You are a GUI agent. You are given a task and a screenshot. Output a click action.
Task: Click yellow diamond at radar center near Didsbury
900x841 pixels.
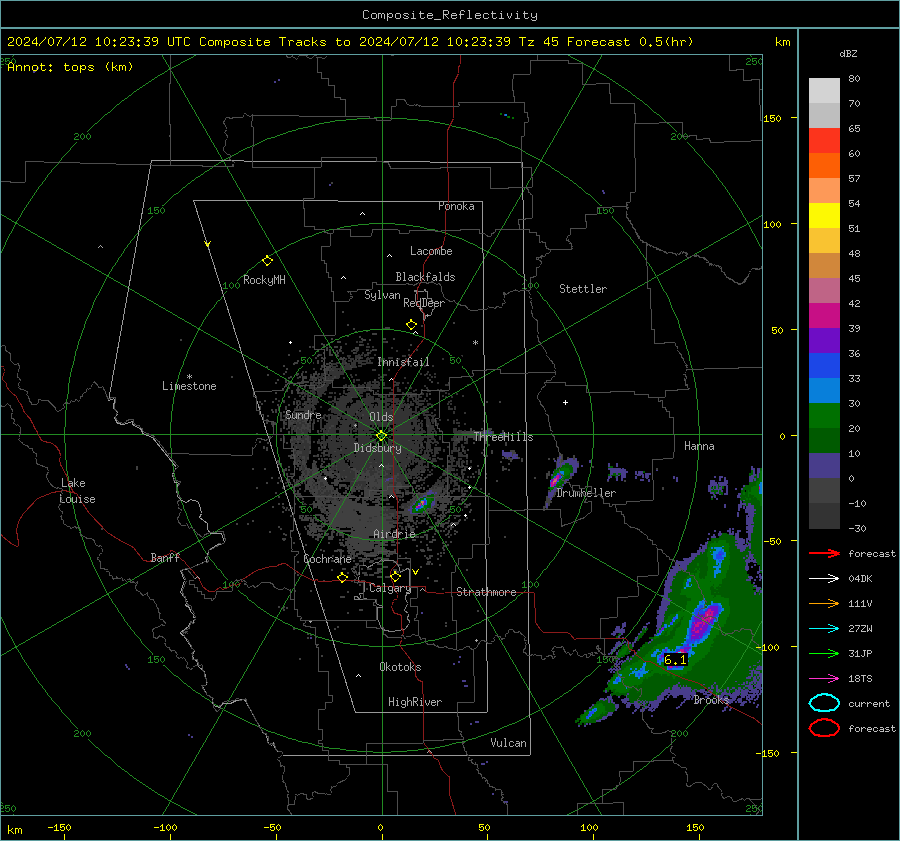(x=381, y=436)
